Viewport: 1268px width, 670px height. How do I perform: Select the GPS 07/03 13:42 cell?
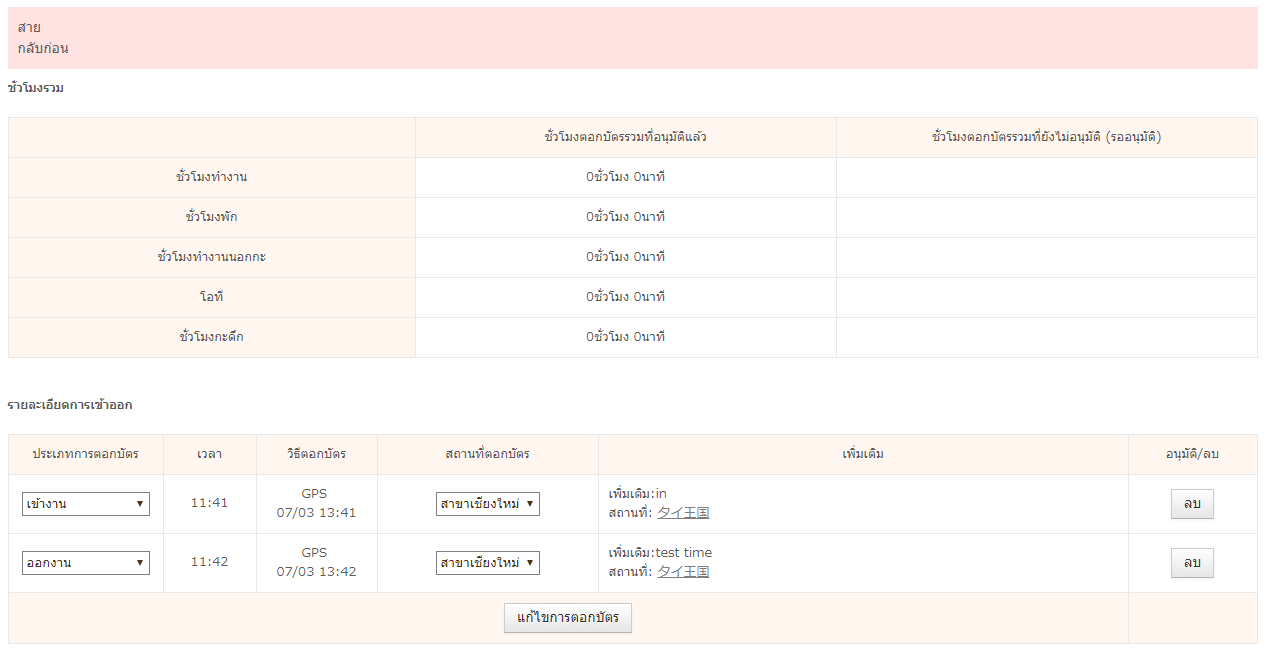[316, 562]
